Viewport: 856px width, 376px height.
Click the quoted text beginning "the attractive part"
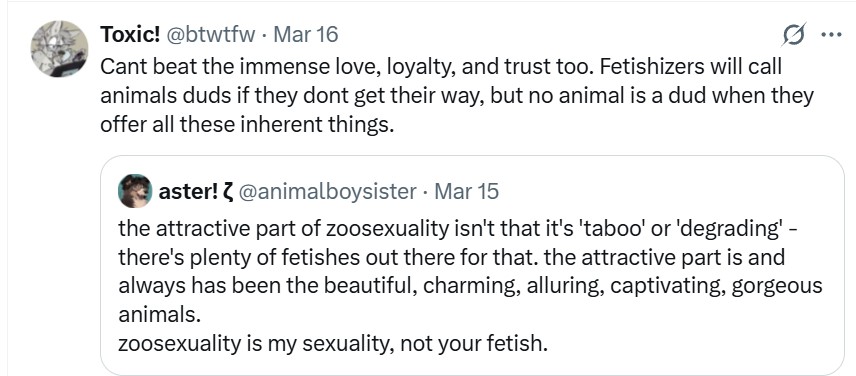[470, 285]
